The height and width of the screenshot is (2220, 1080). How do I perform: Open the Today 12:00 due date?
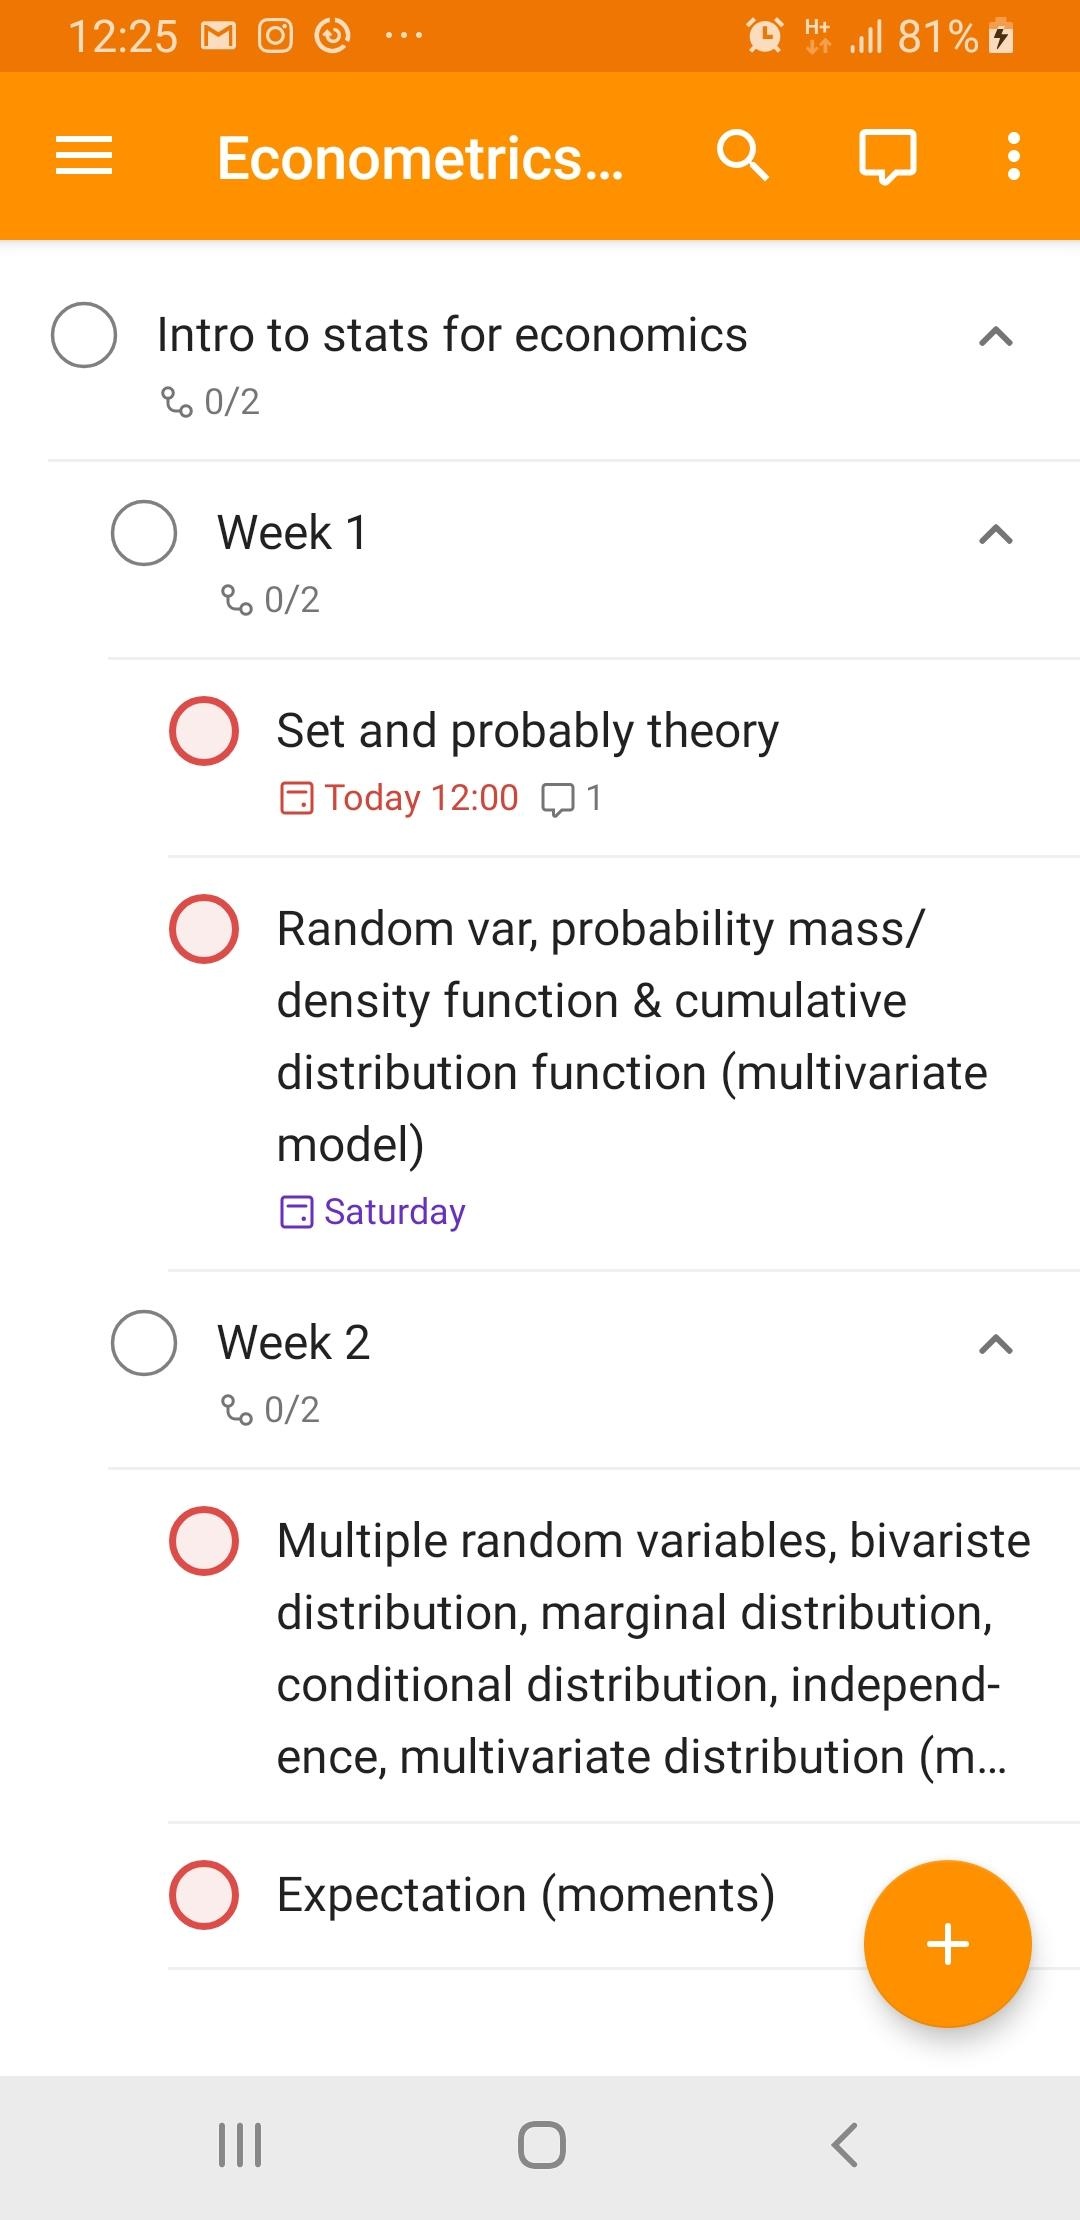pos(399,798)
